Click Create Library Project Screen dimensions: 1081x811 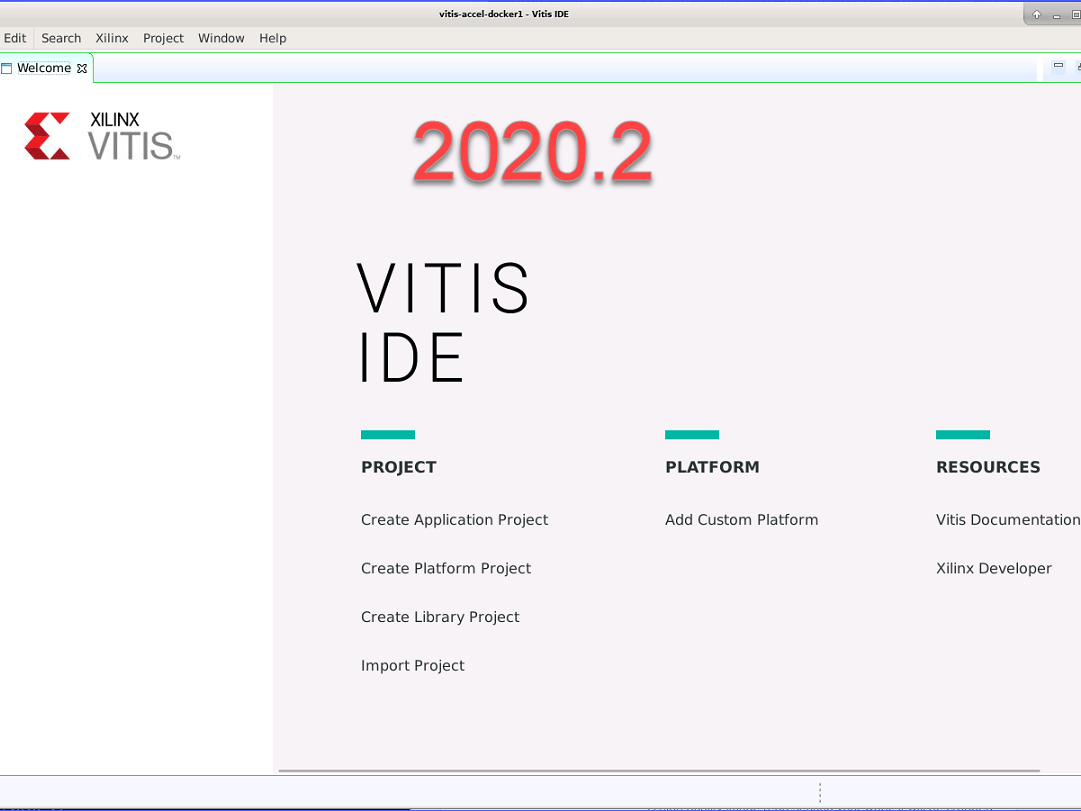(440, 616)
